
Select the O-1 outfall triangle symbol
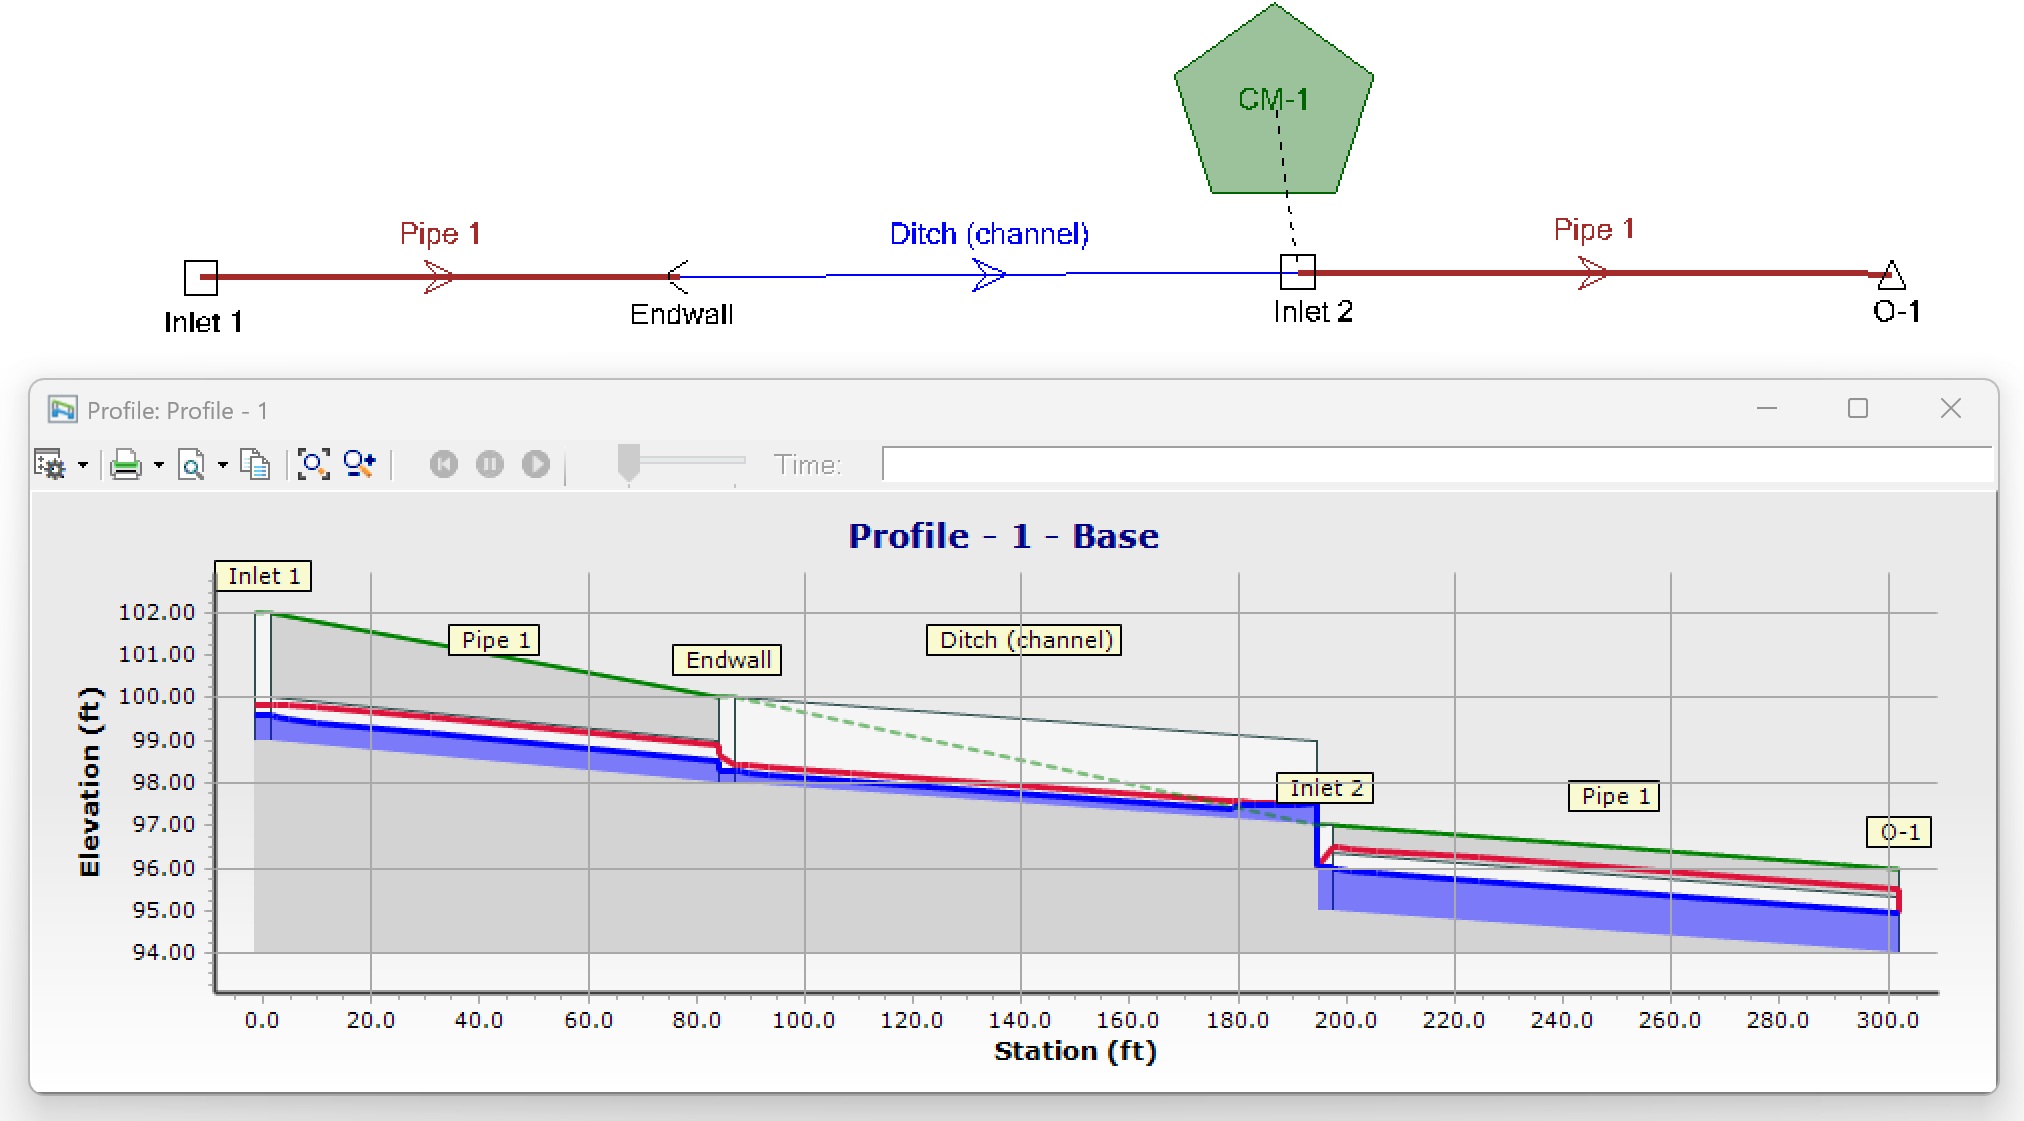1892,274
